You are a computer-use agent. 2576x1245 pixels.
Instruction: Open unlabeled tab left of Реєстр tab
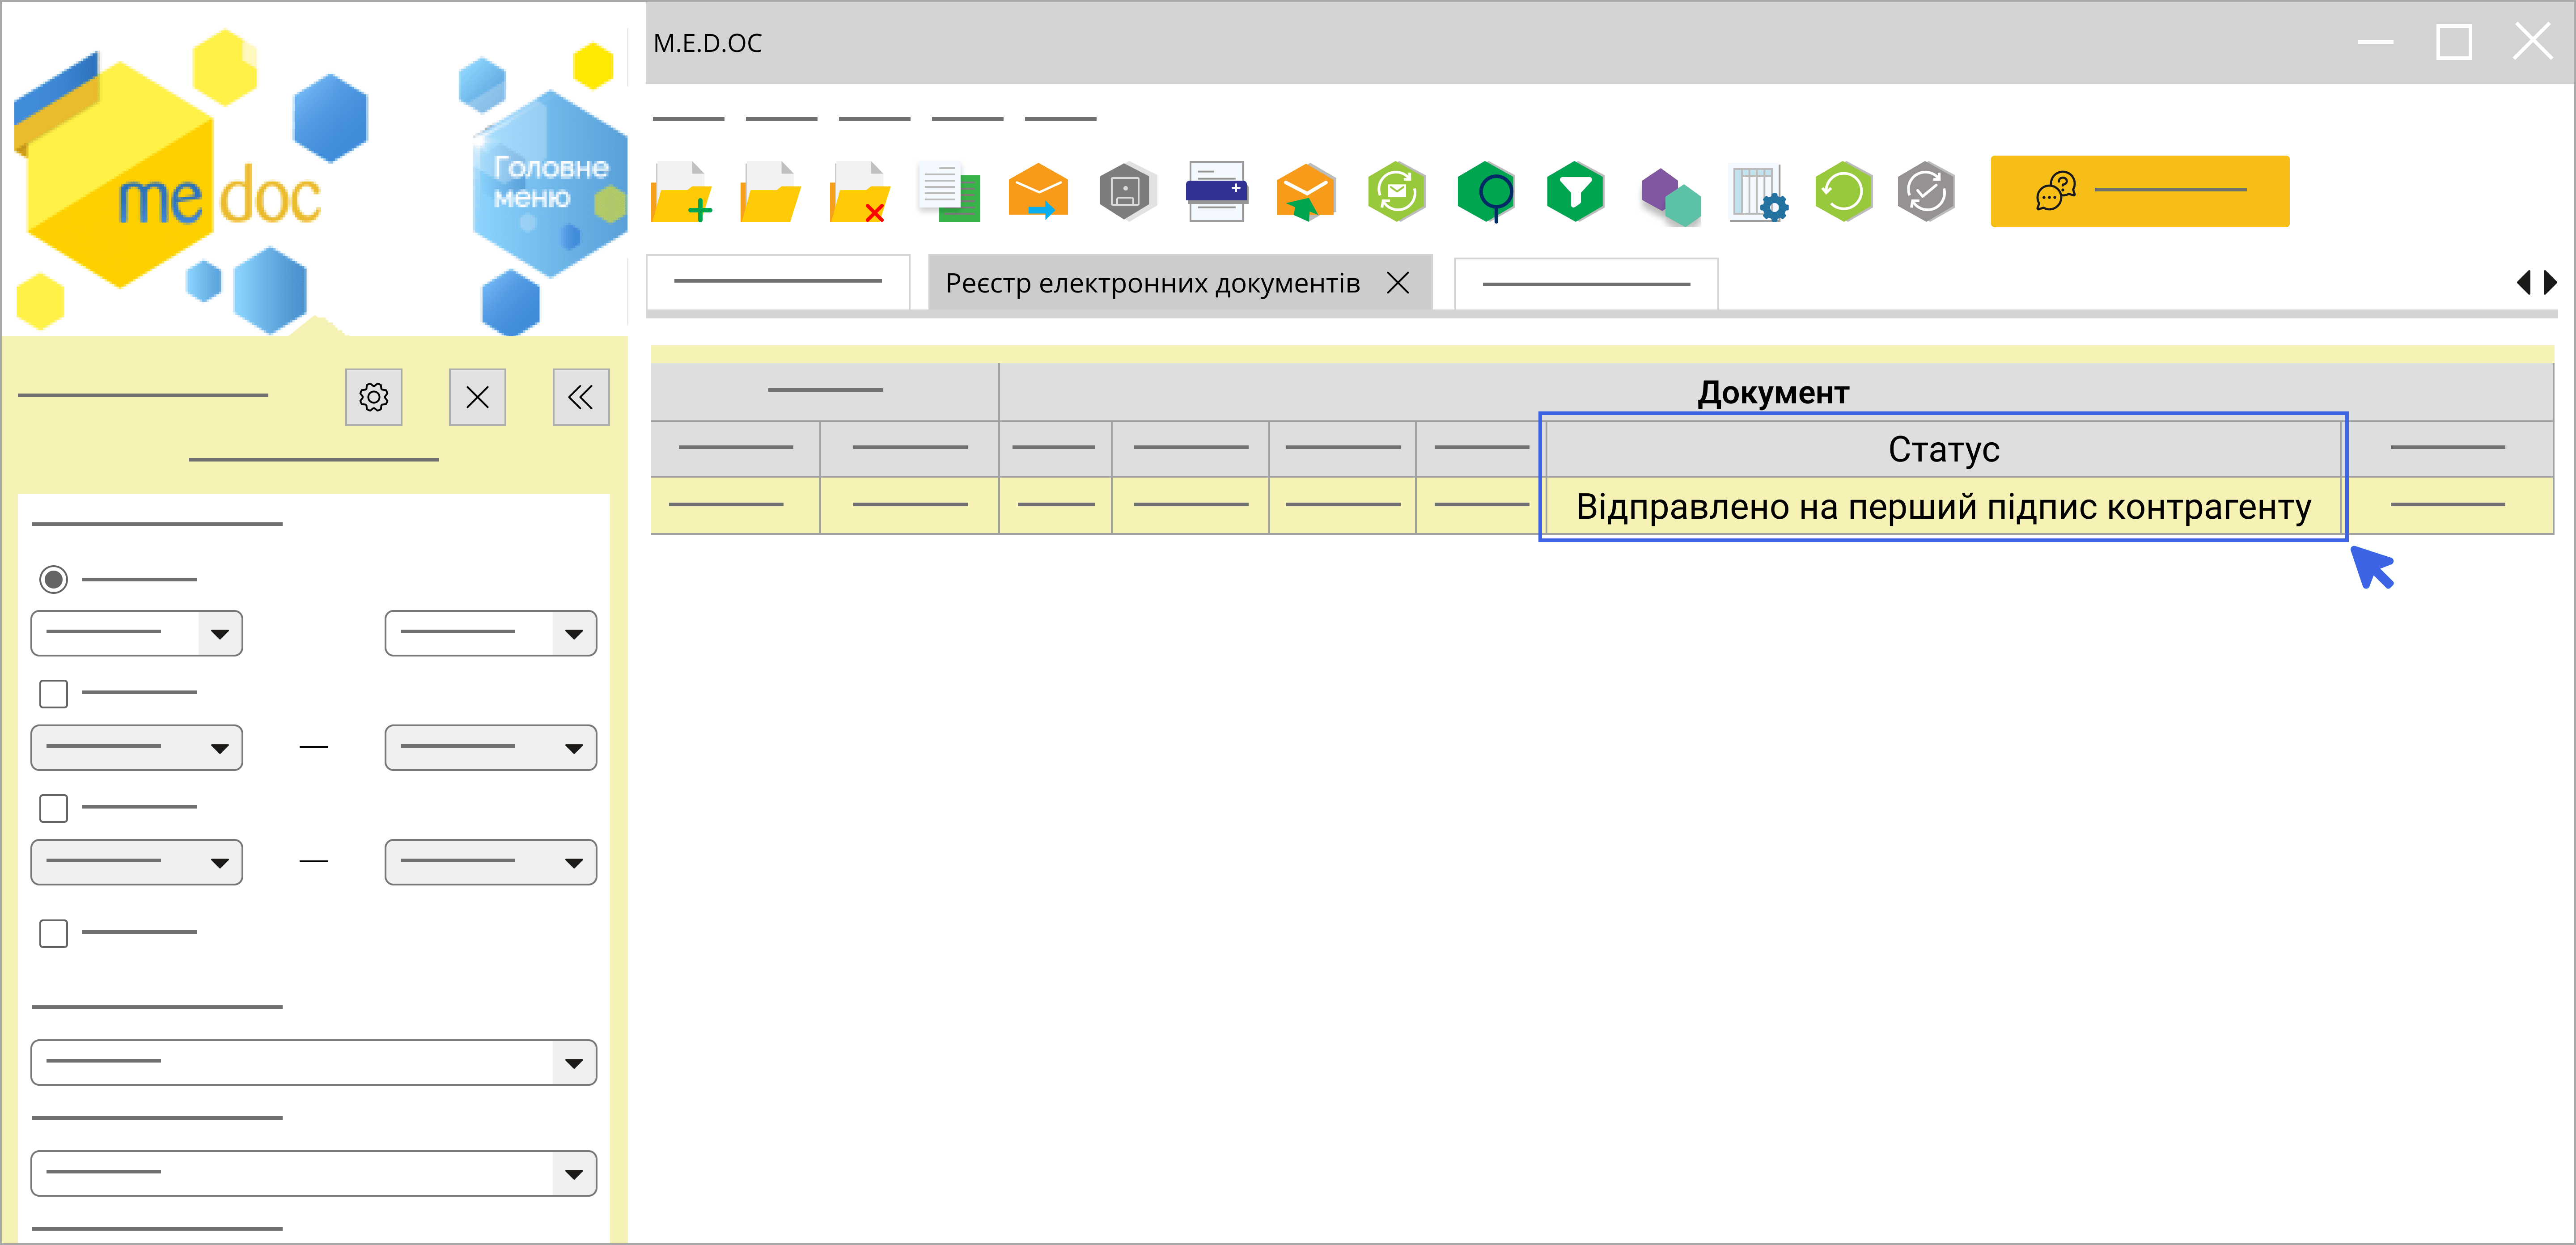[x=778, y=282]
